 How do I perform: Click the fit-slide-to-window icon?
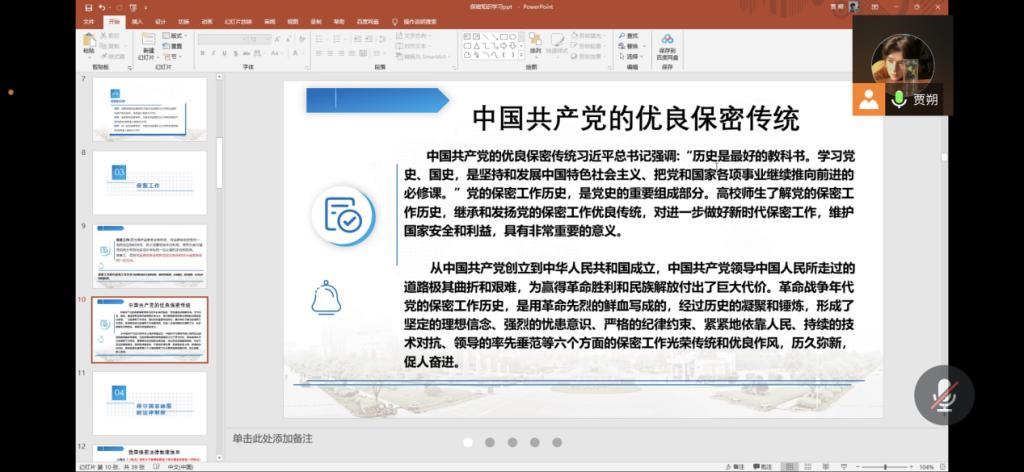pos(942,467)
